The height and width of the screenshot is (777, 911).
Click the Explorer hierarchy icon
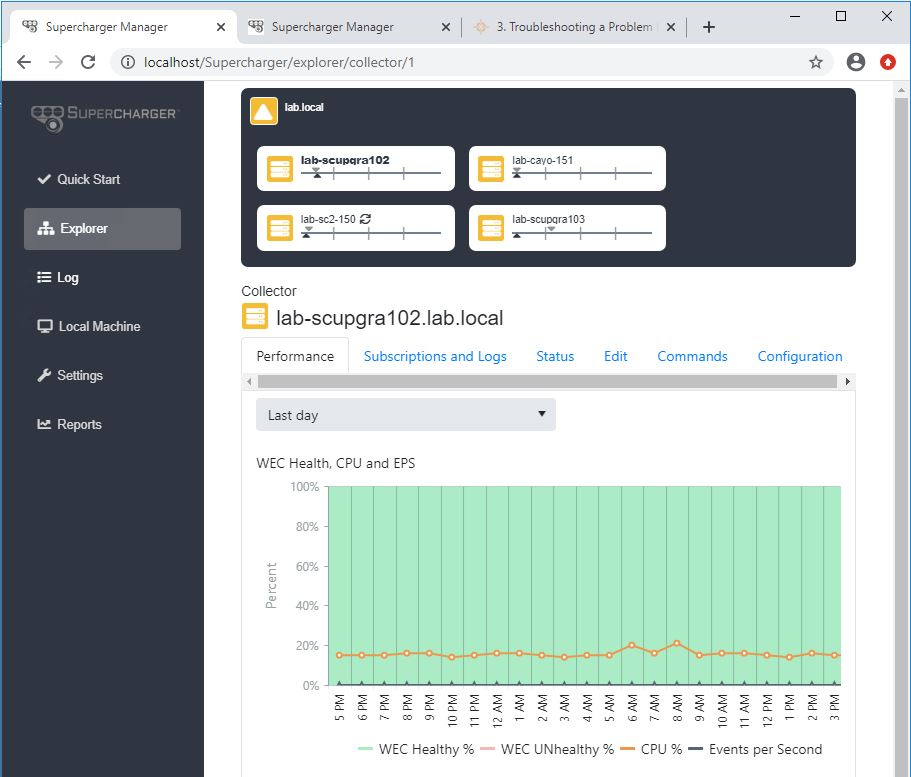[x=45, y=228]
